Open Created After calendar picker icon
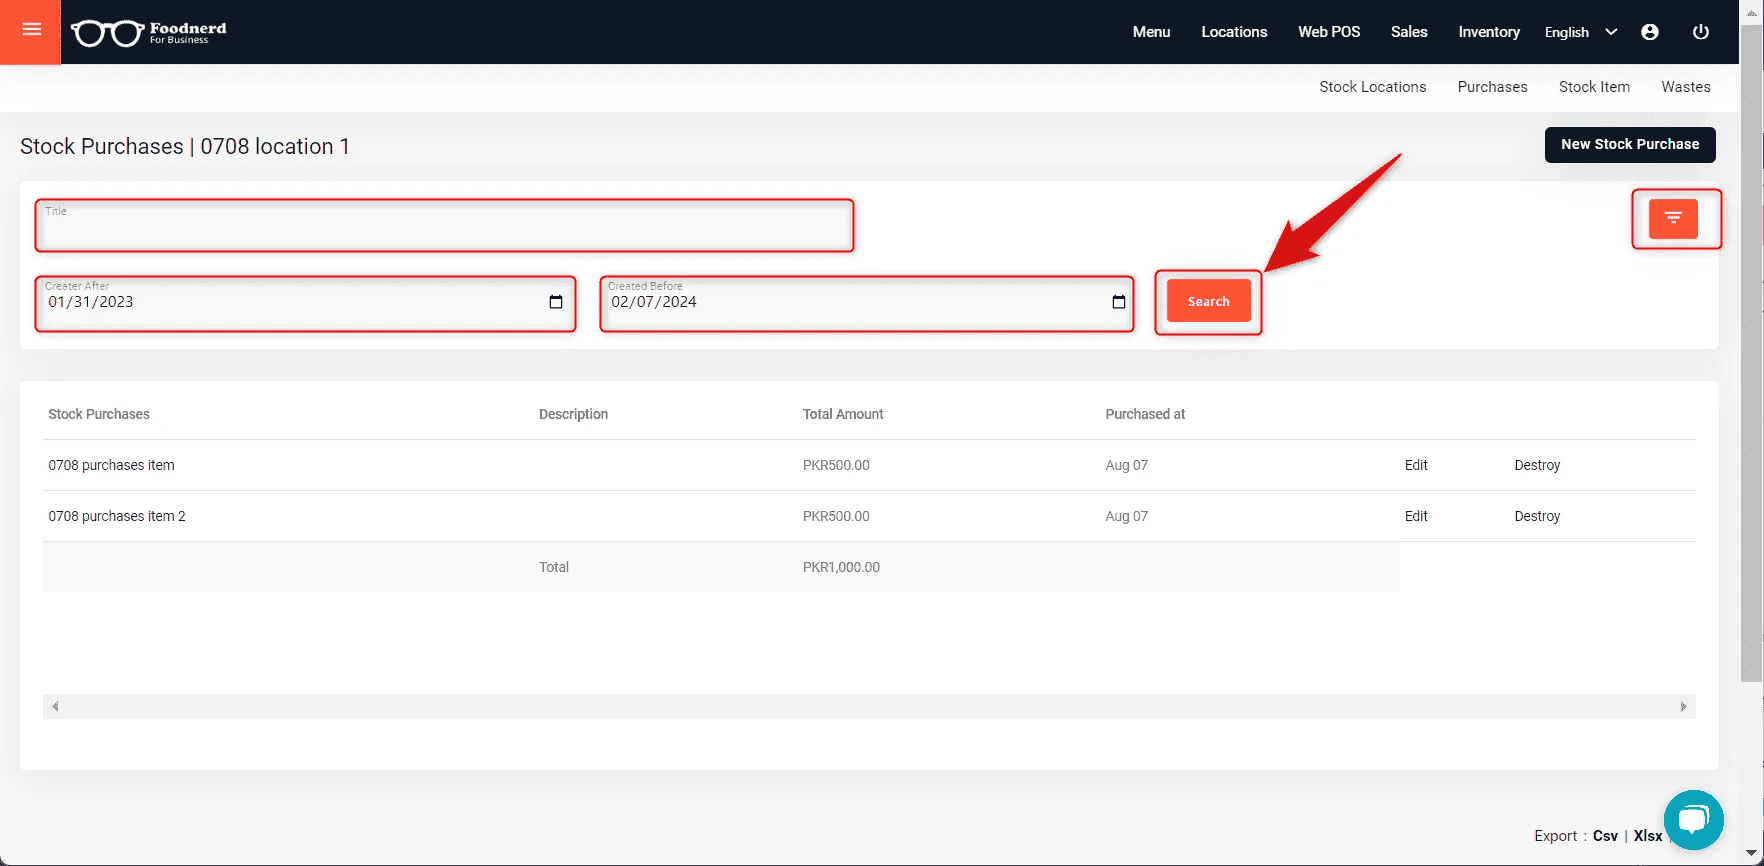 pos(556,302)
